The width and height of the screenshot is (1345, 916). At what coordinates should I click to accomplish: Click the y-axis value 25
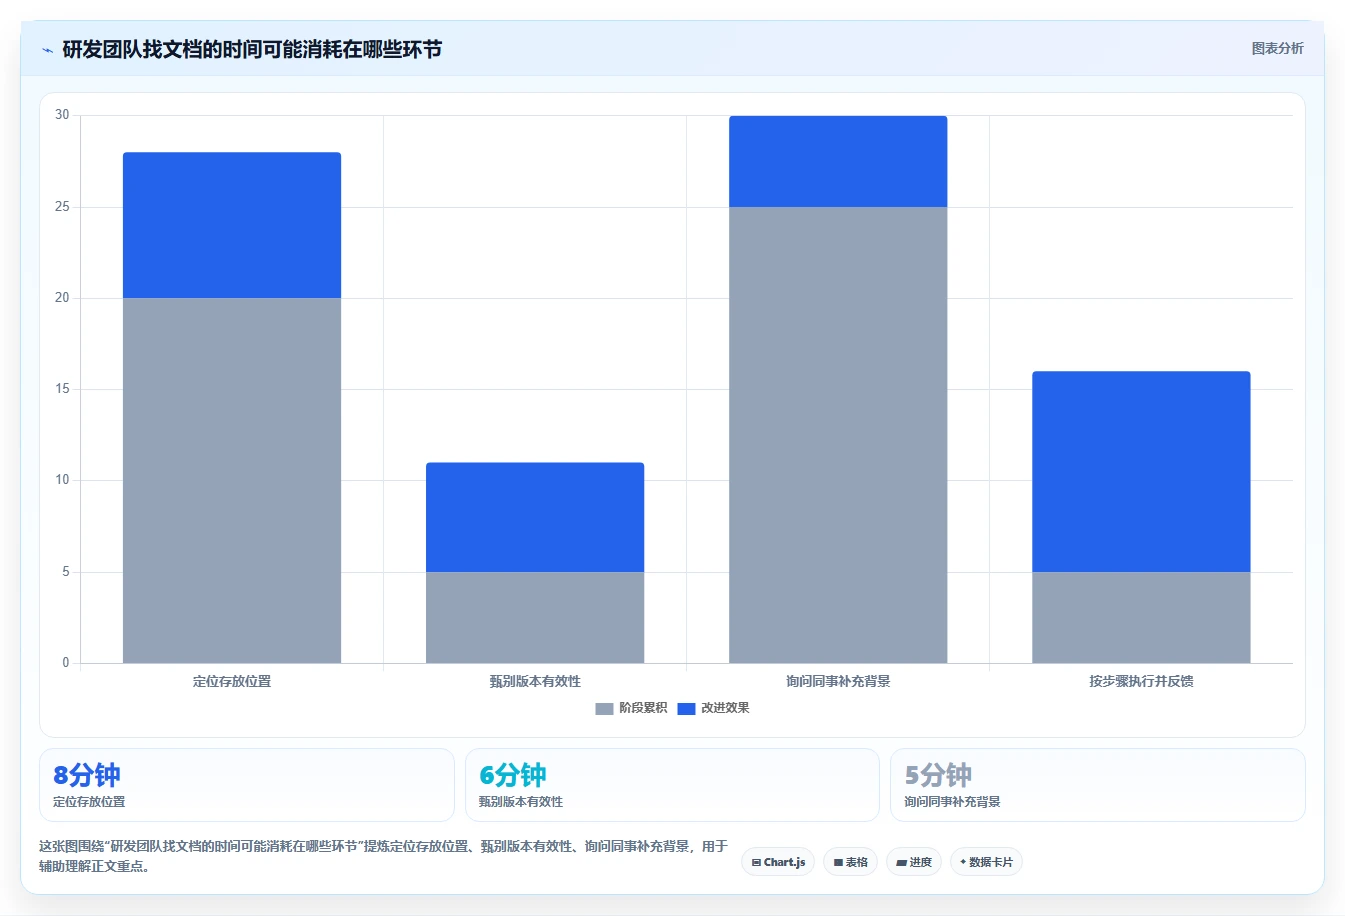coord(62,207)
